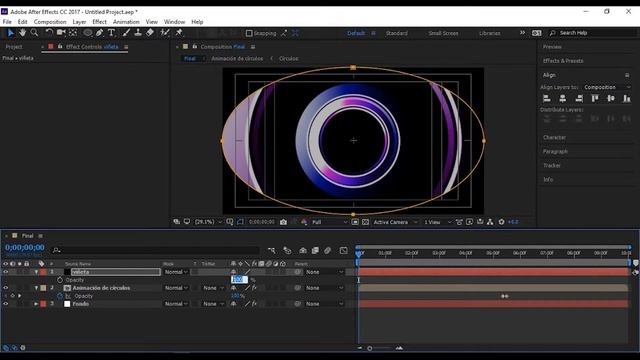Open the magnification ratio dropdown 29.1%
This screenshot has width=640, height=360.
click(x=208, y=222)
